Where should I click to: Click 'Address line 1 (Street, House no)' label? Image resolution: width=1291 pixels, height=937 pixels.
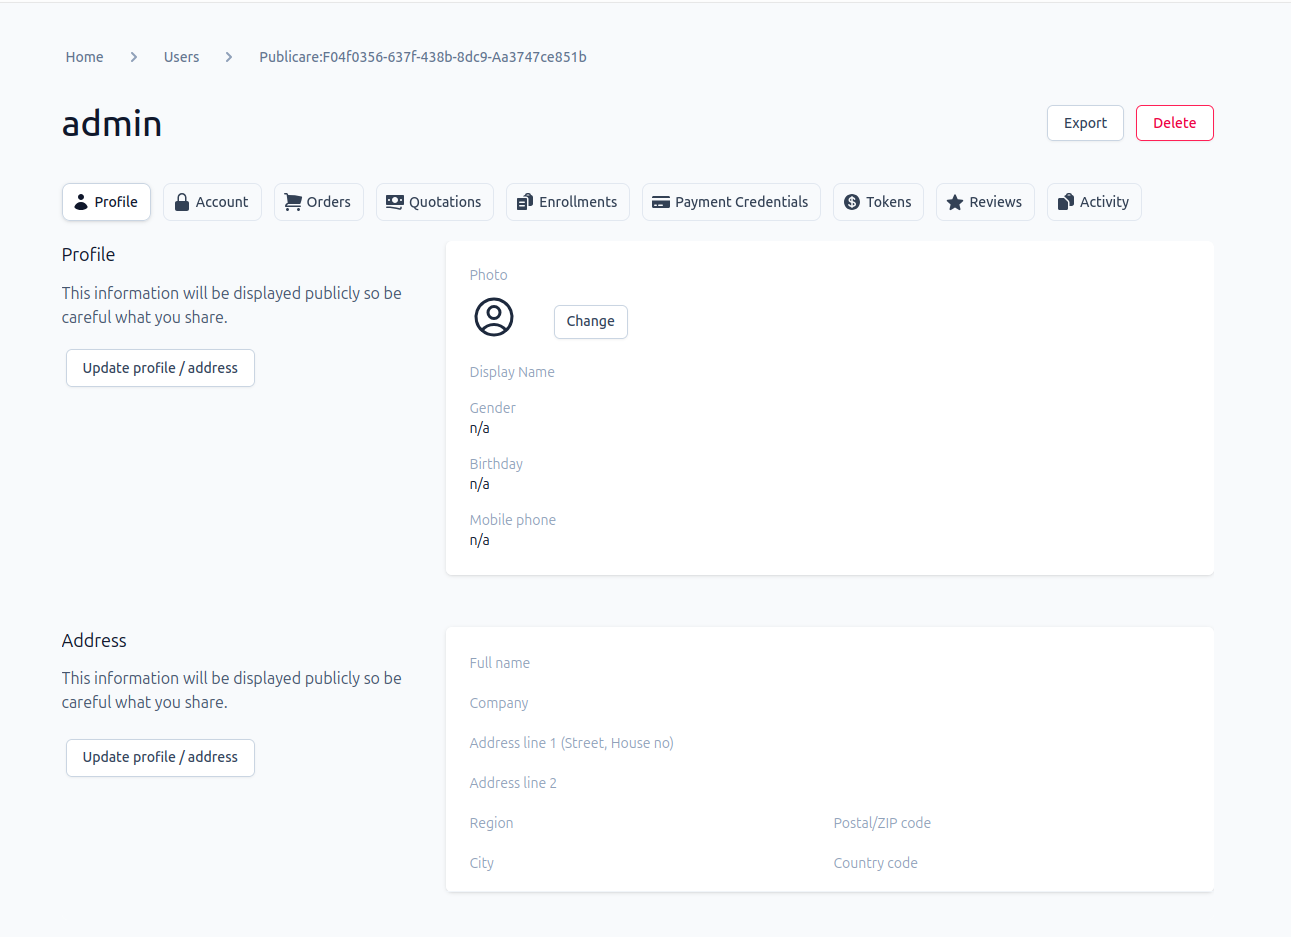click(572, 743)
